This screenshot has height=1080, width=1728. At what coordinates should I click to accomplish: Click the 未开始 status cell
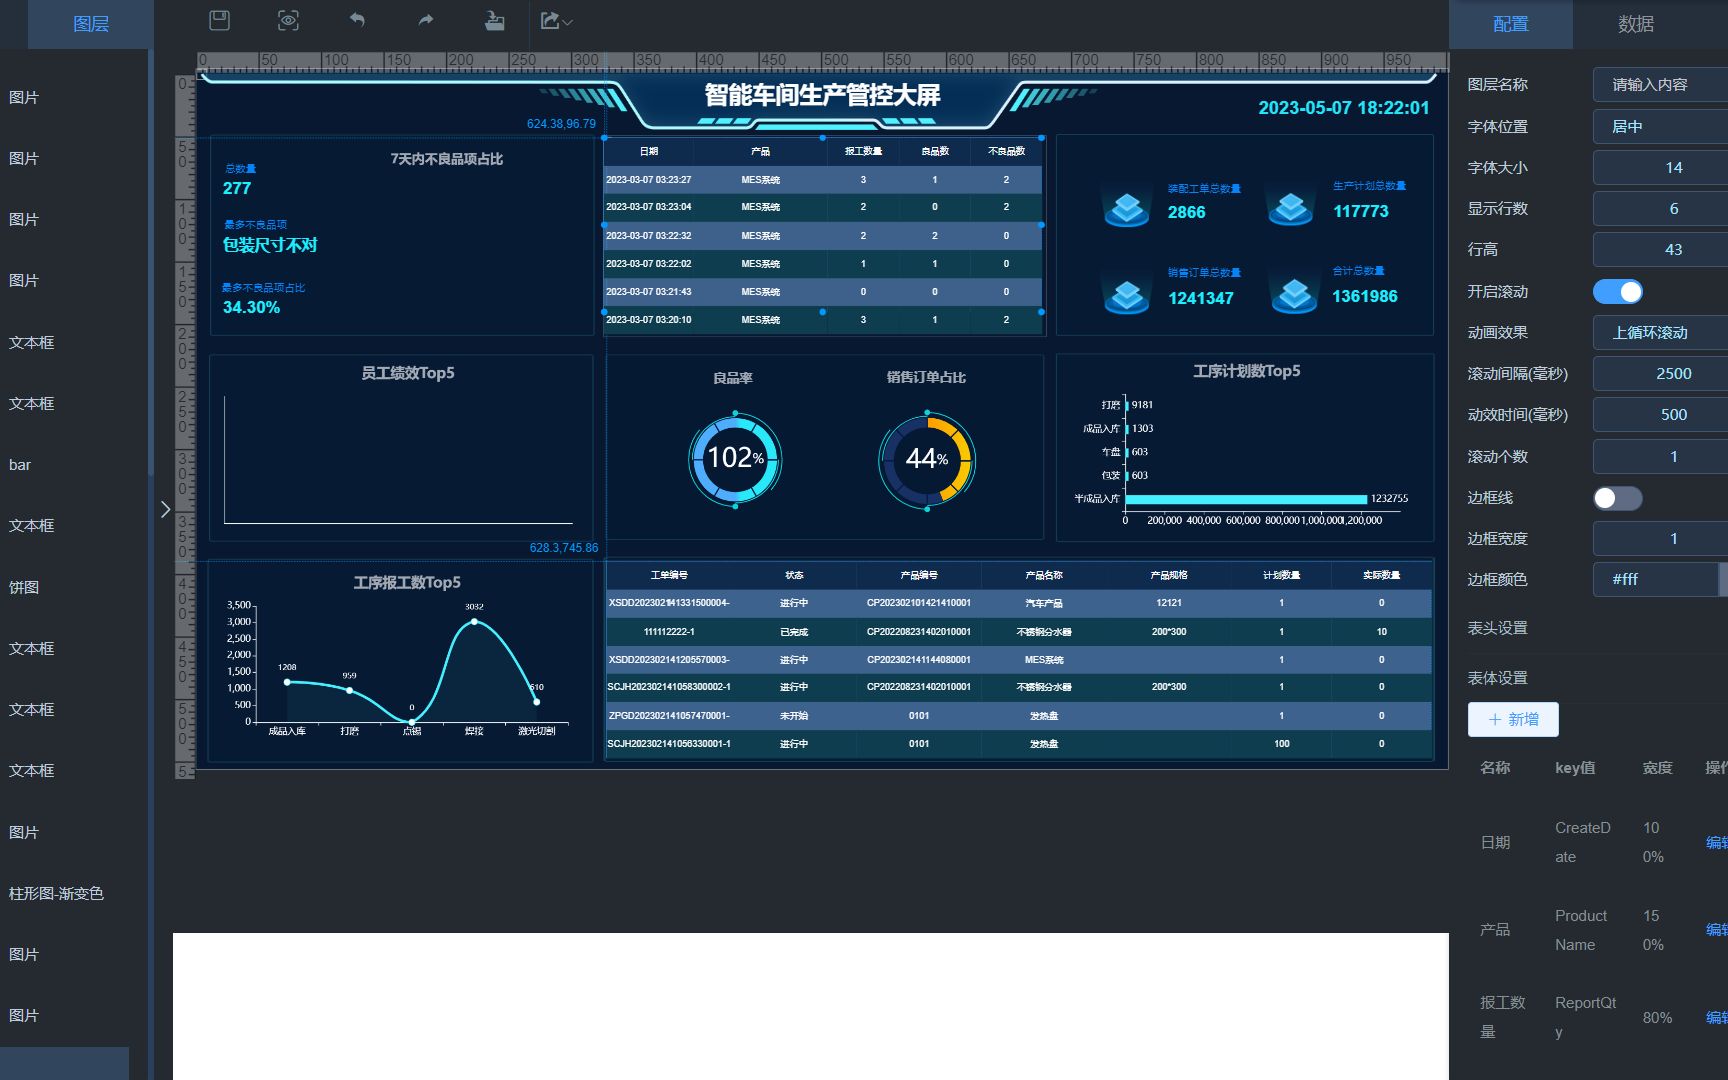794,716
